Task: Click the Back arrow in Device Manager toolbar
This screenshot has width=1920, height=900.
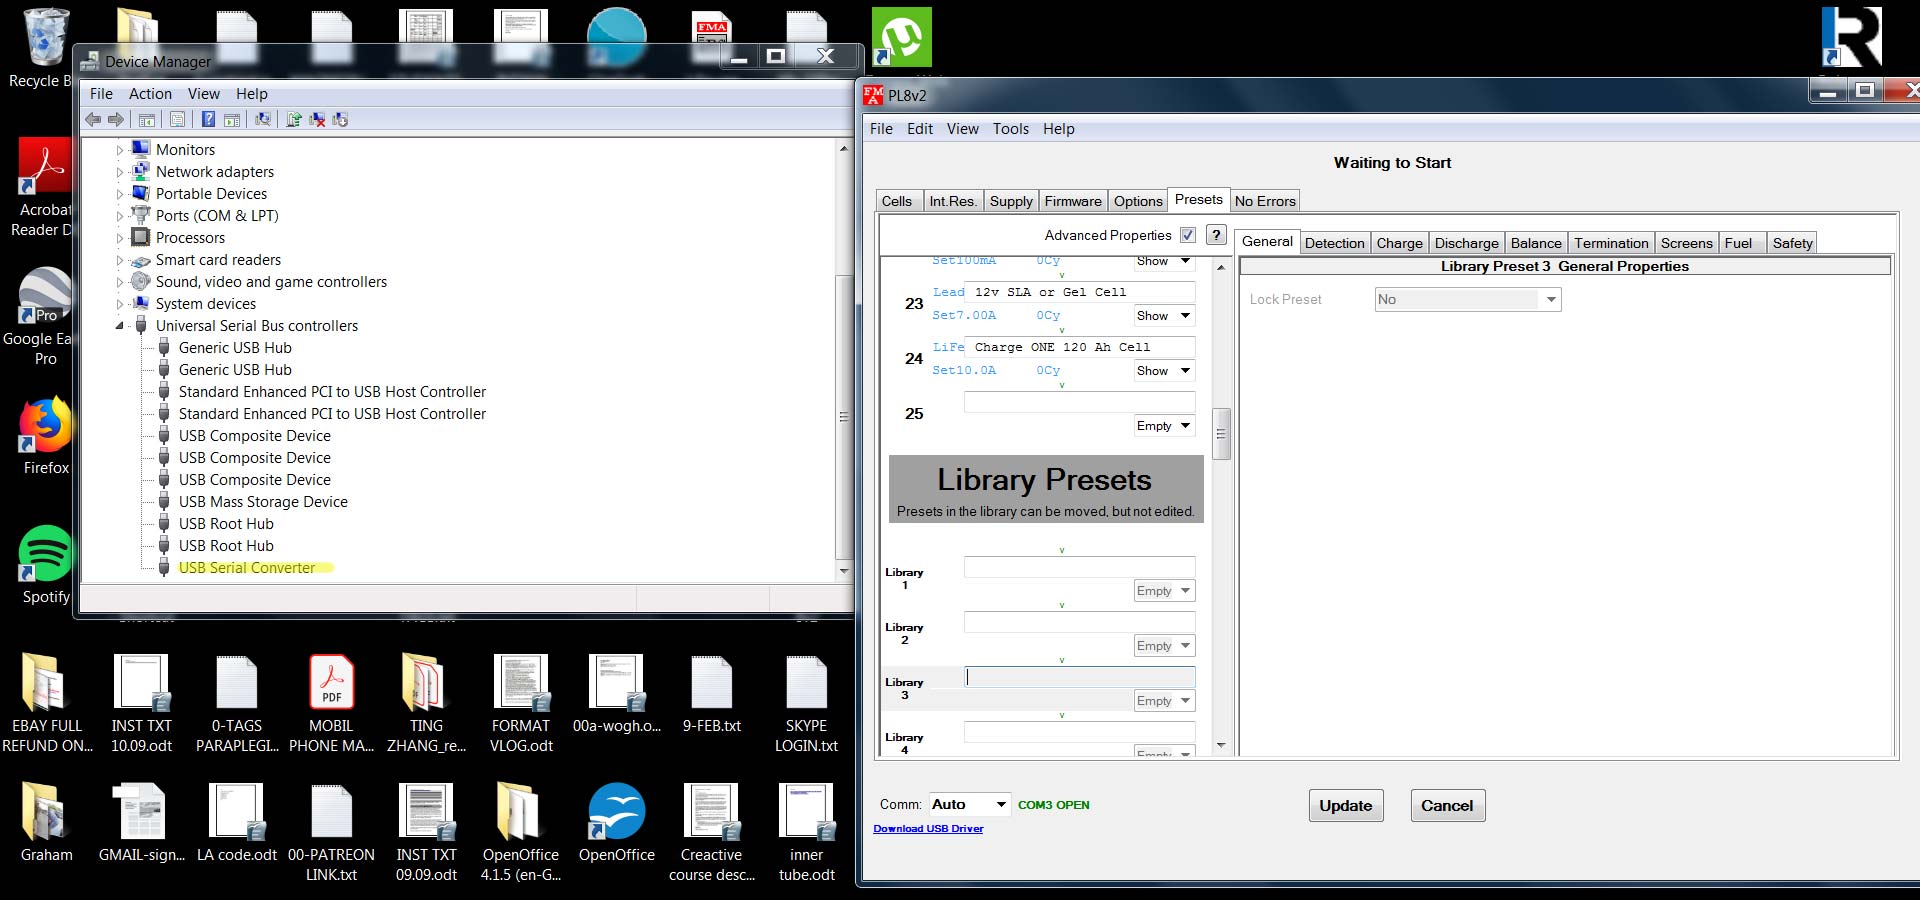Action: pos(94,120)
